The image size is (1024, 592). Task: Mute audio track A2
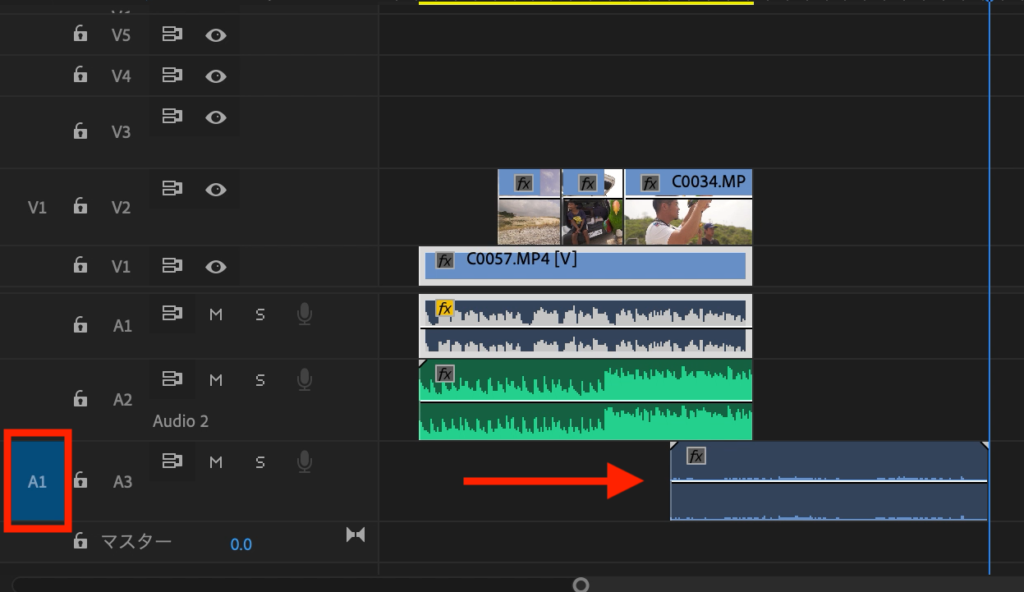click(x=216, y=380)
